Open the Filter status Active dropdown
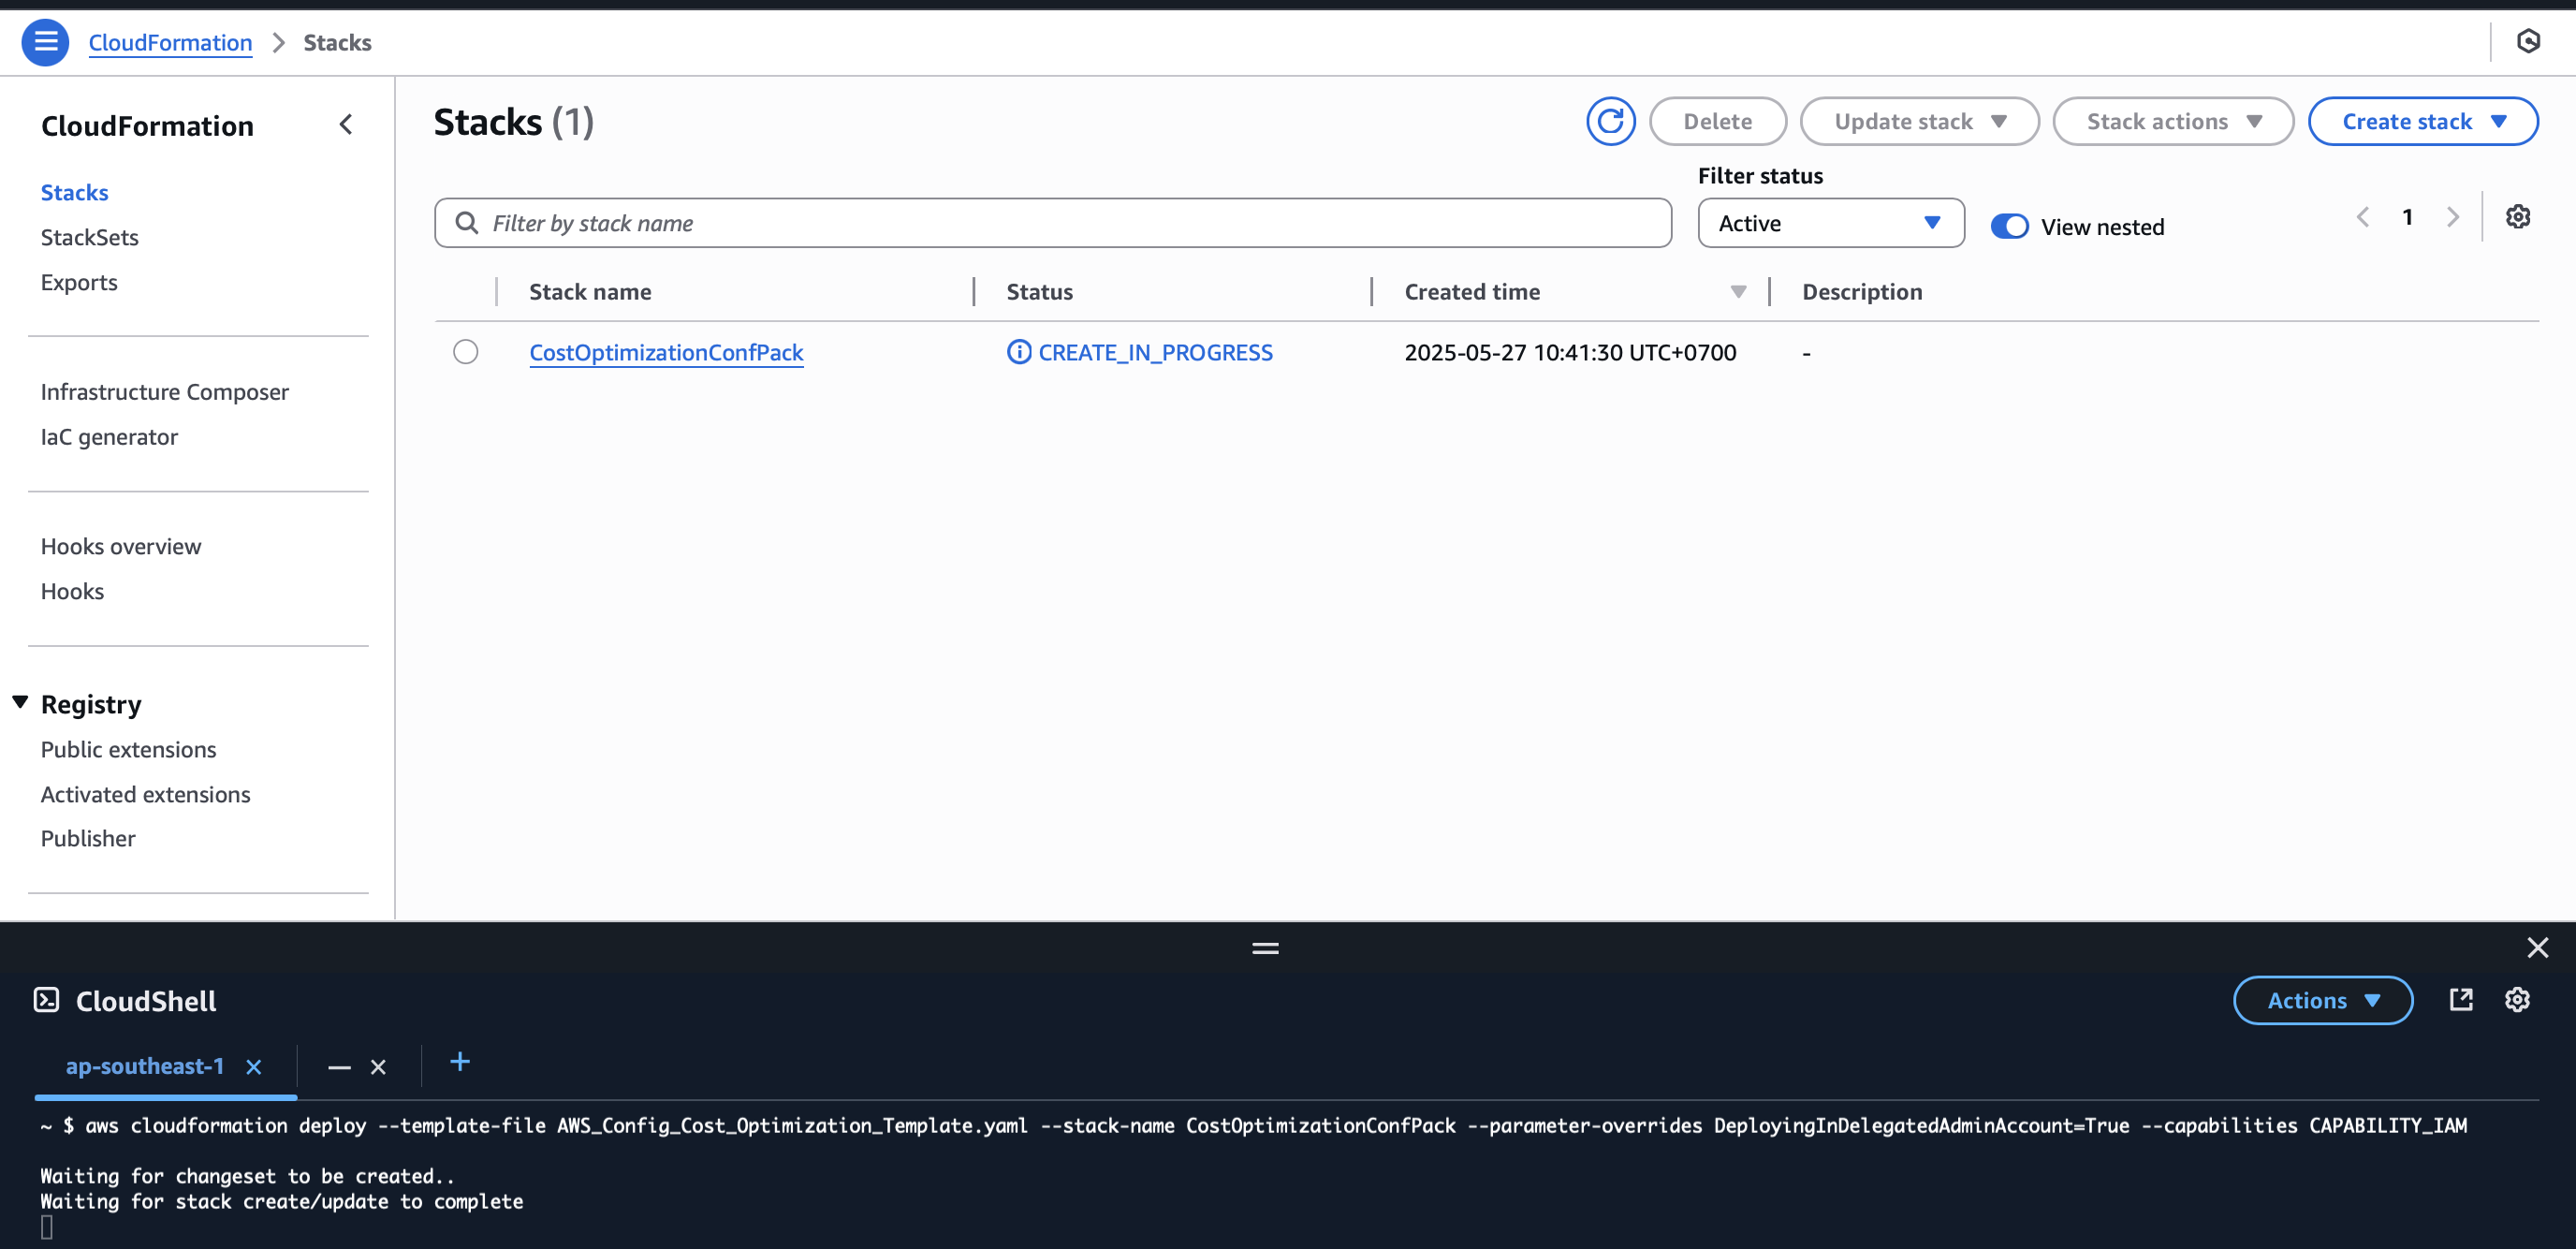This screenshot has width=2576, height=1249. [x=1830, y=223]
